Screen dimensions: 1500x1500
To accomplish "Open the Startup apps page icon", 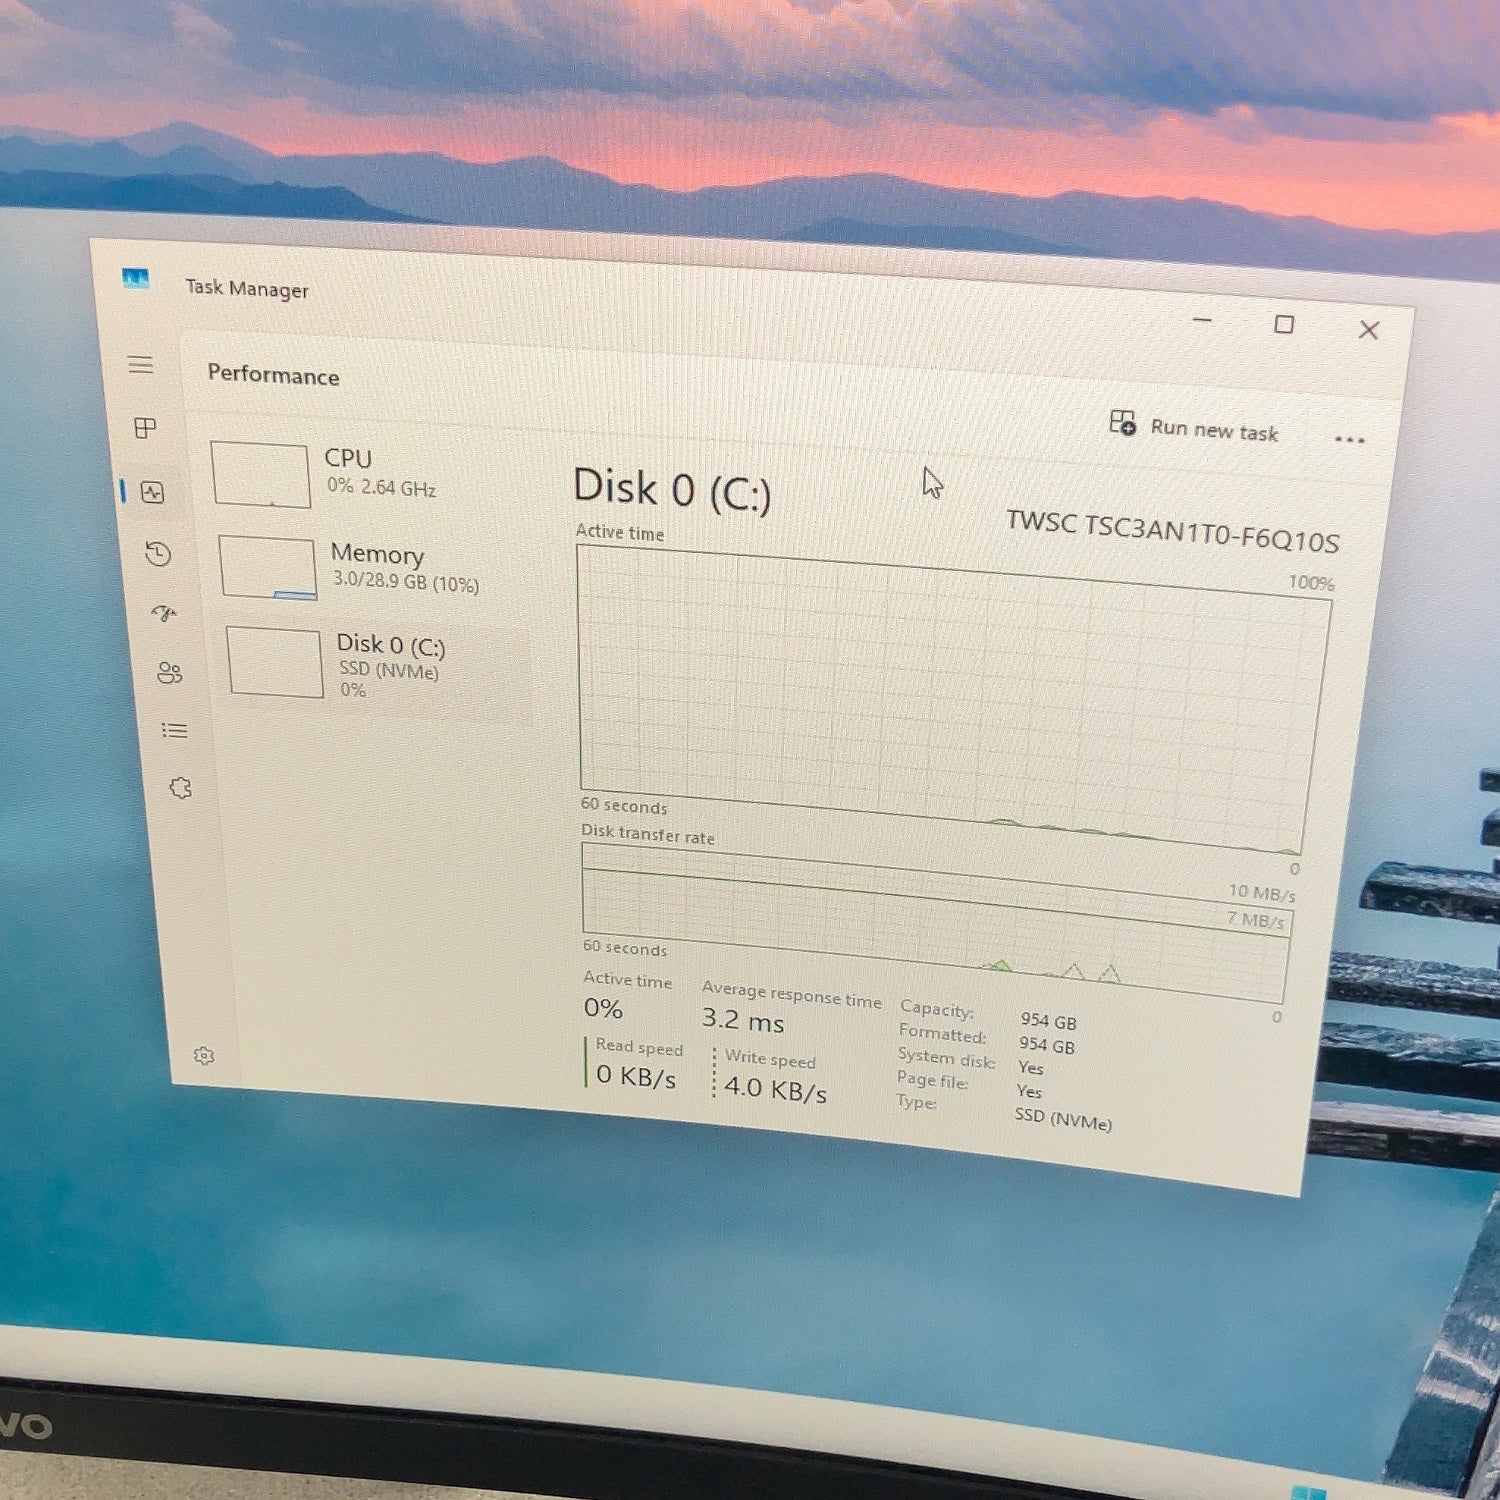I will pos(164,613).
